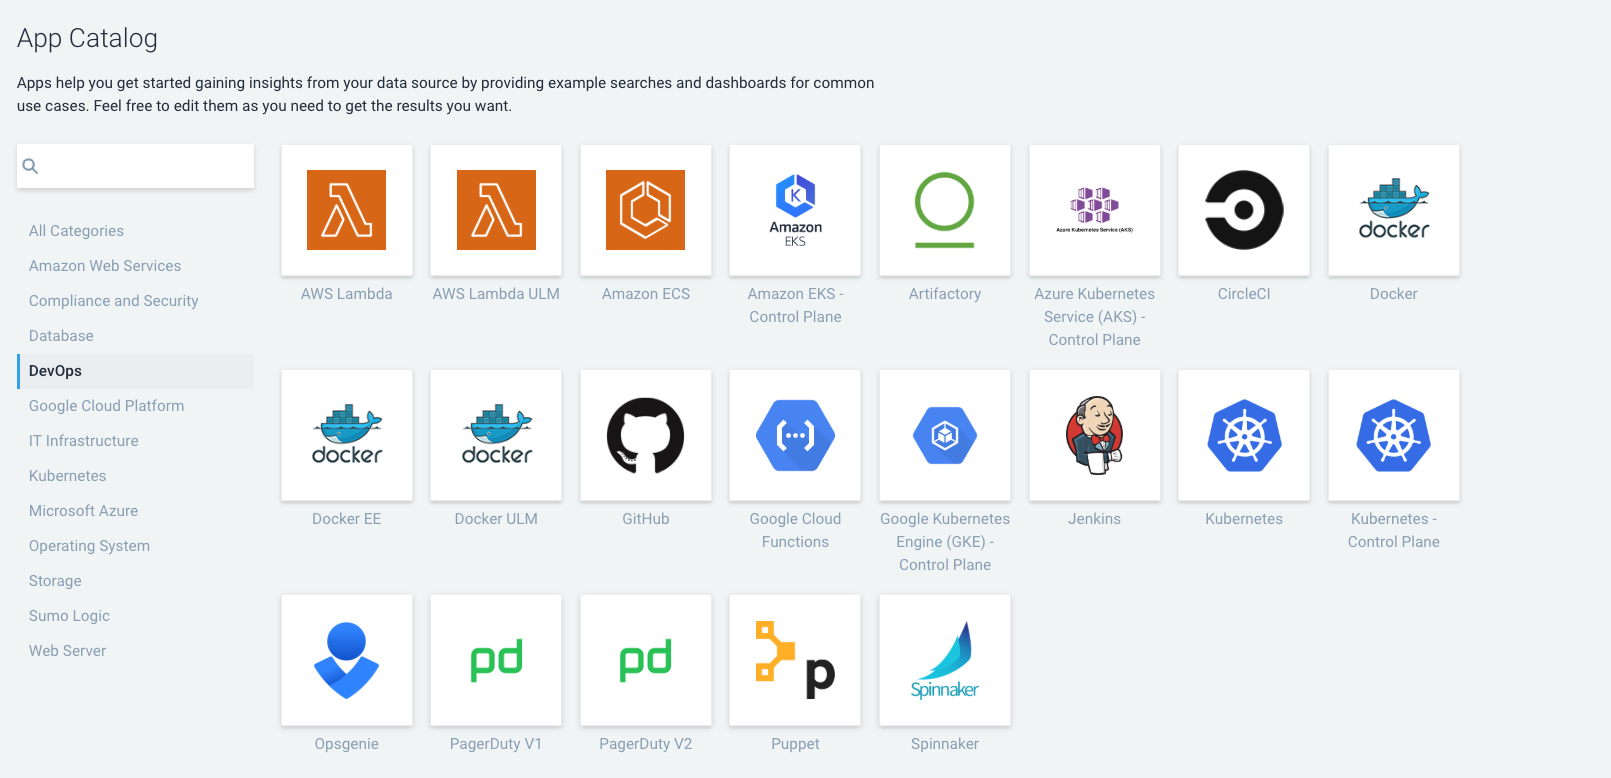The height and width of the screenshot is (778, 1611).
Task: Click the Jenkins label text
Action: pyautogui.click(x=1095, y=519)
